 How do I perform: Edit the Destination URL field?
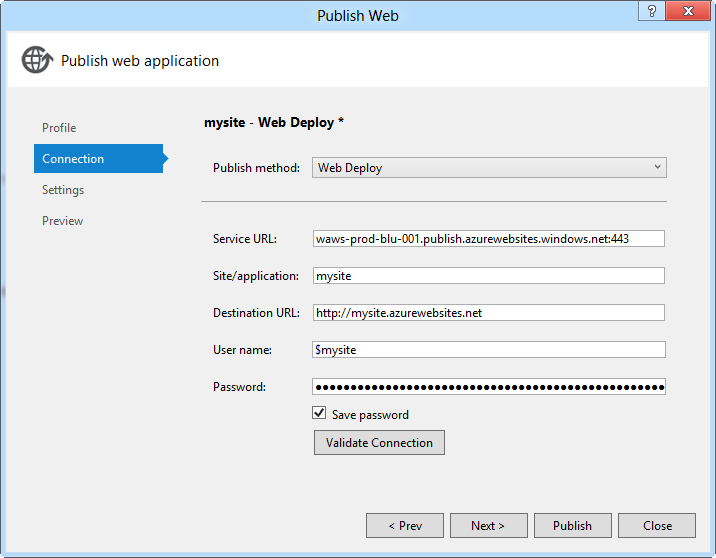[489, 313]
